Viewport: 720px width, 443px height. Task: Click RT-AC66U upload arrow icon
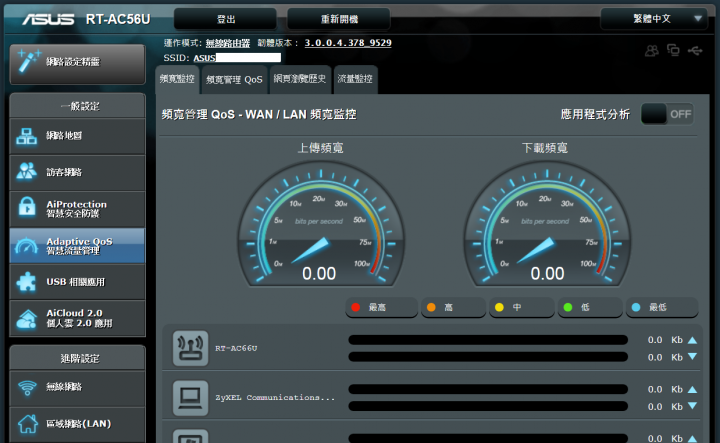point(692,340)
